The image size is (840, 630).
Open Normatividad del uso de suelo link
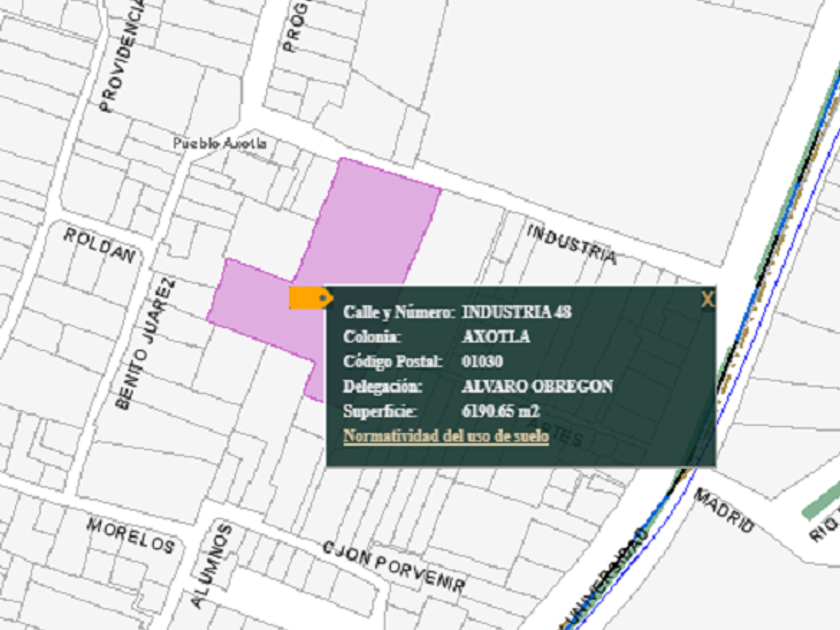(446, 436)
